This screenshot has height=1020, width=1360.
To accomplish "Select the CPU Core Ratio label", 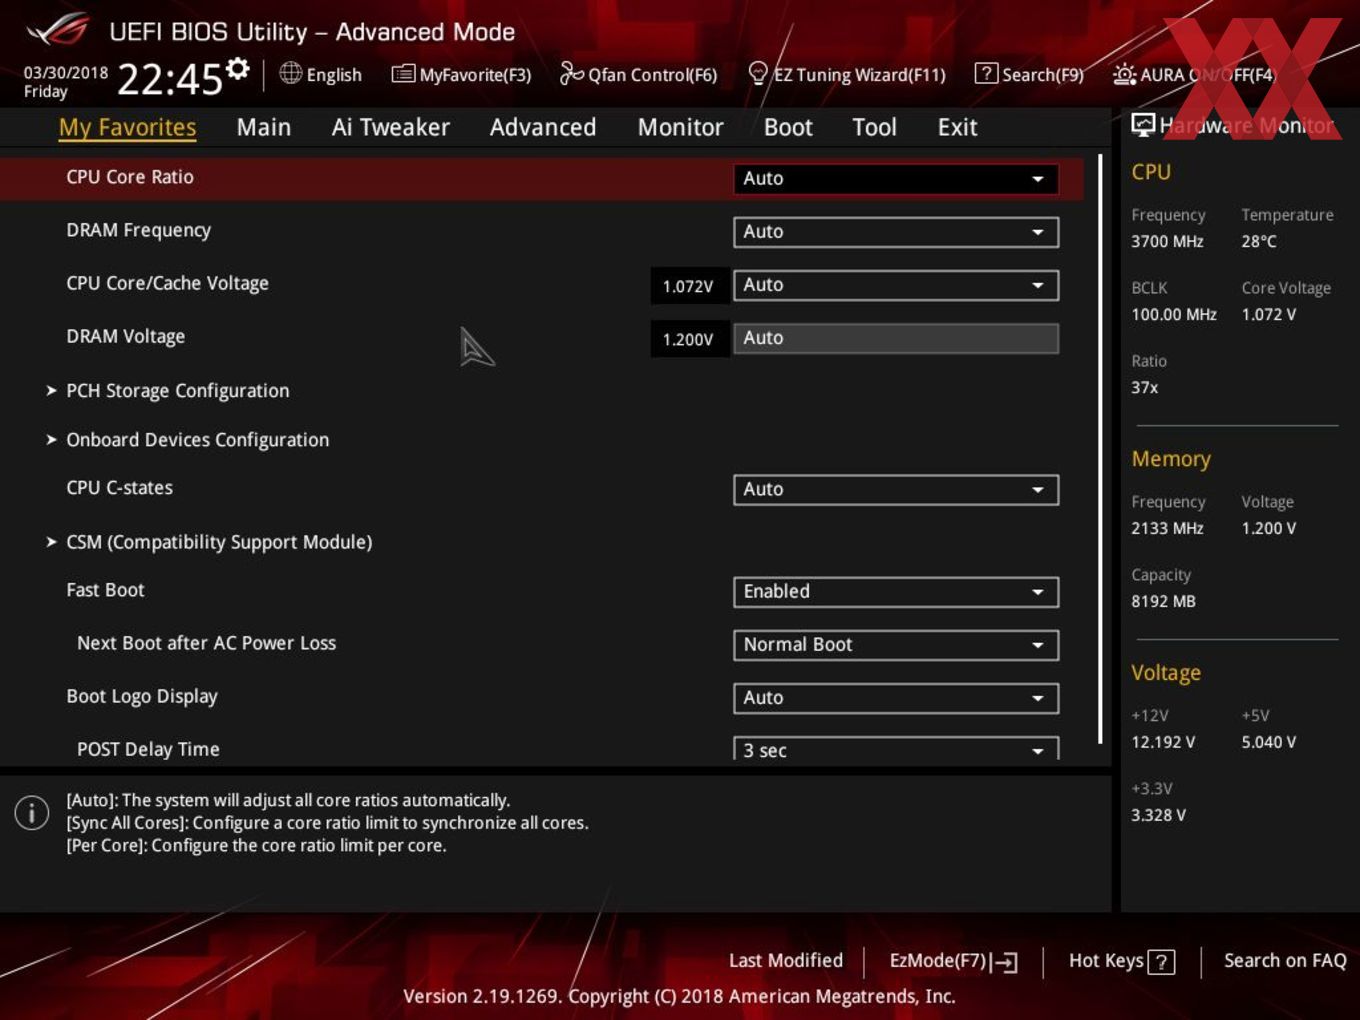I will click(130, 177).
